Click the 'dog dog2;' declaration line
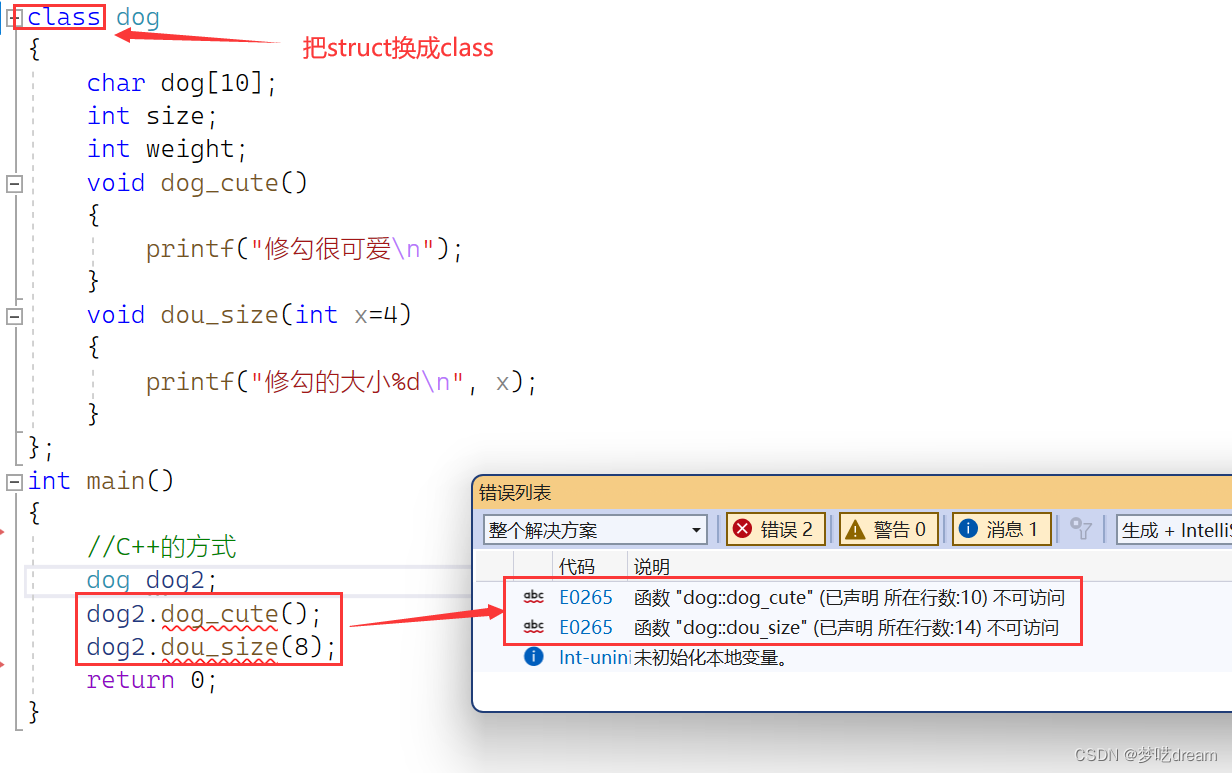 (152, 580)
